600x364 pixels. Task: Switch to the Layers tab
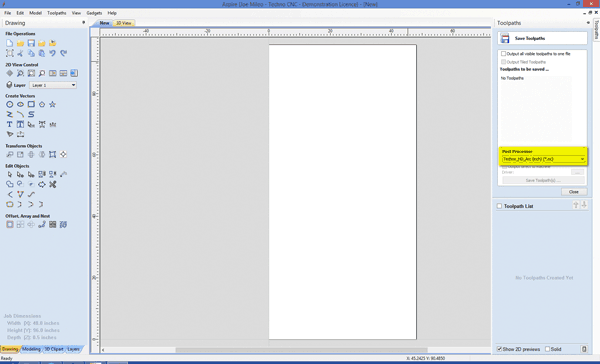[x=73, y=349]
